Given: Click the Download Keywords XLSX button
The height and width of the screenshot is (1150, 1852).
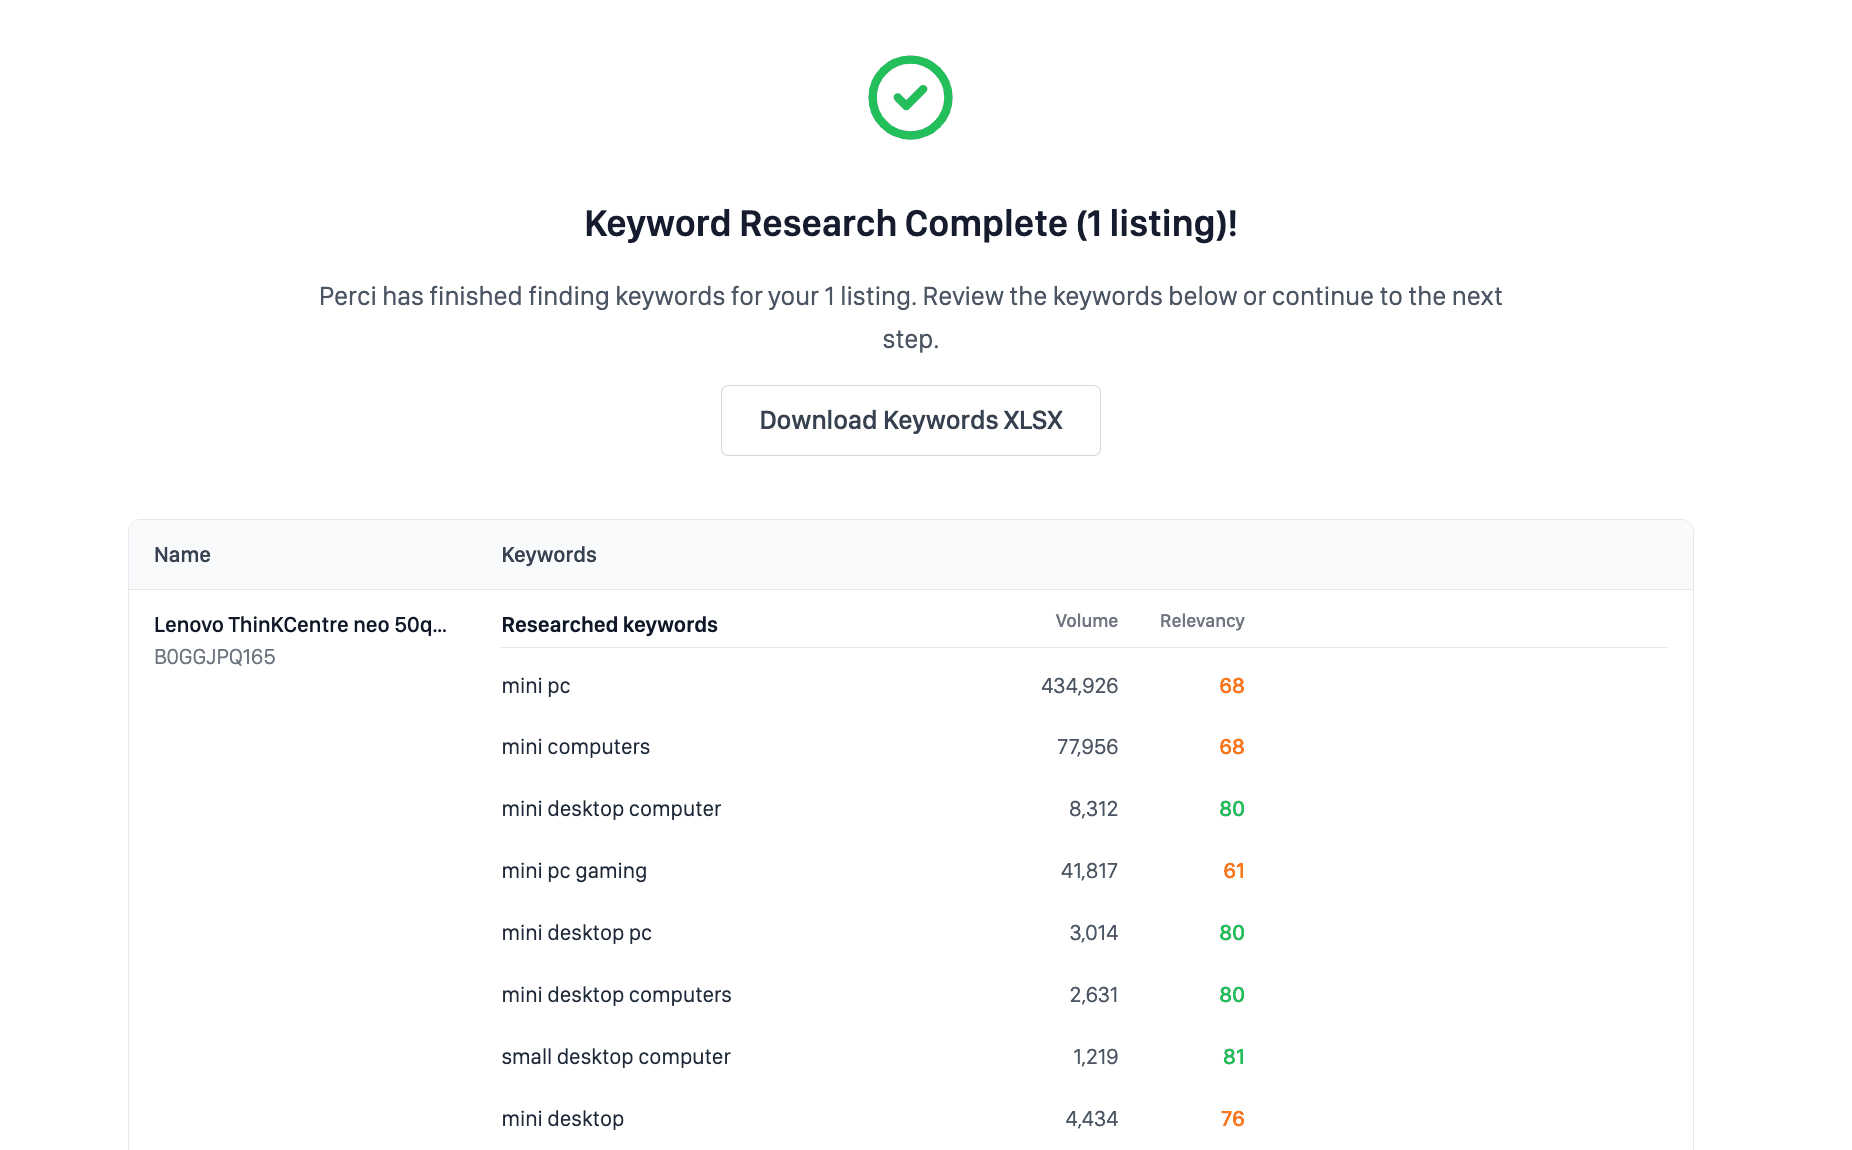Looking at the screenshot, I should [x=910, y=420].
